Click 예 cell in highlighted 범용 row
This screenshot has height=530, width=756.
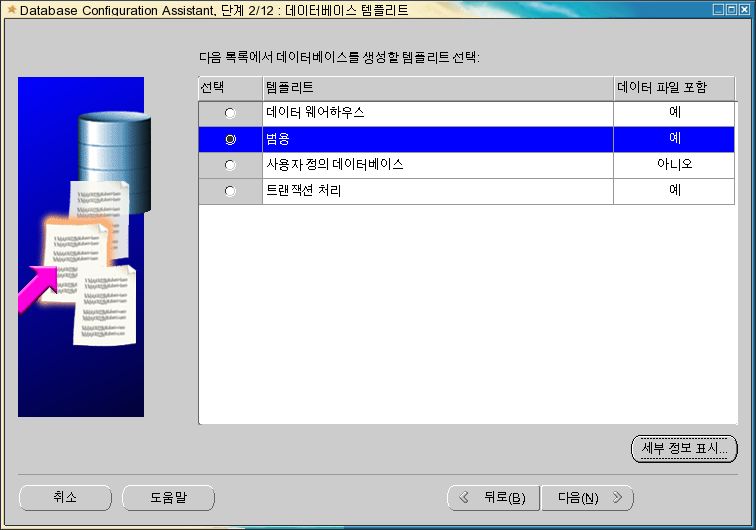point(674,139)
